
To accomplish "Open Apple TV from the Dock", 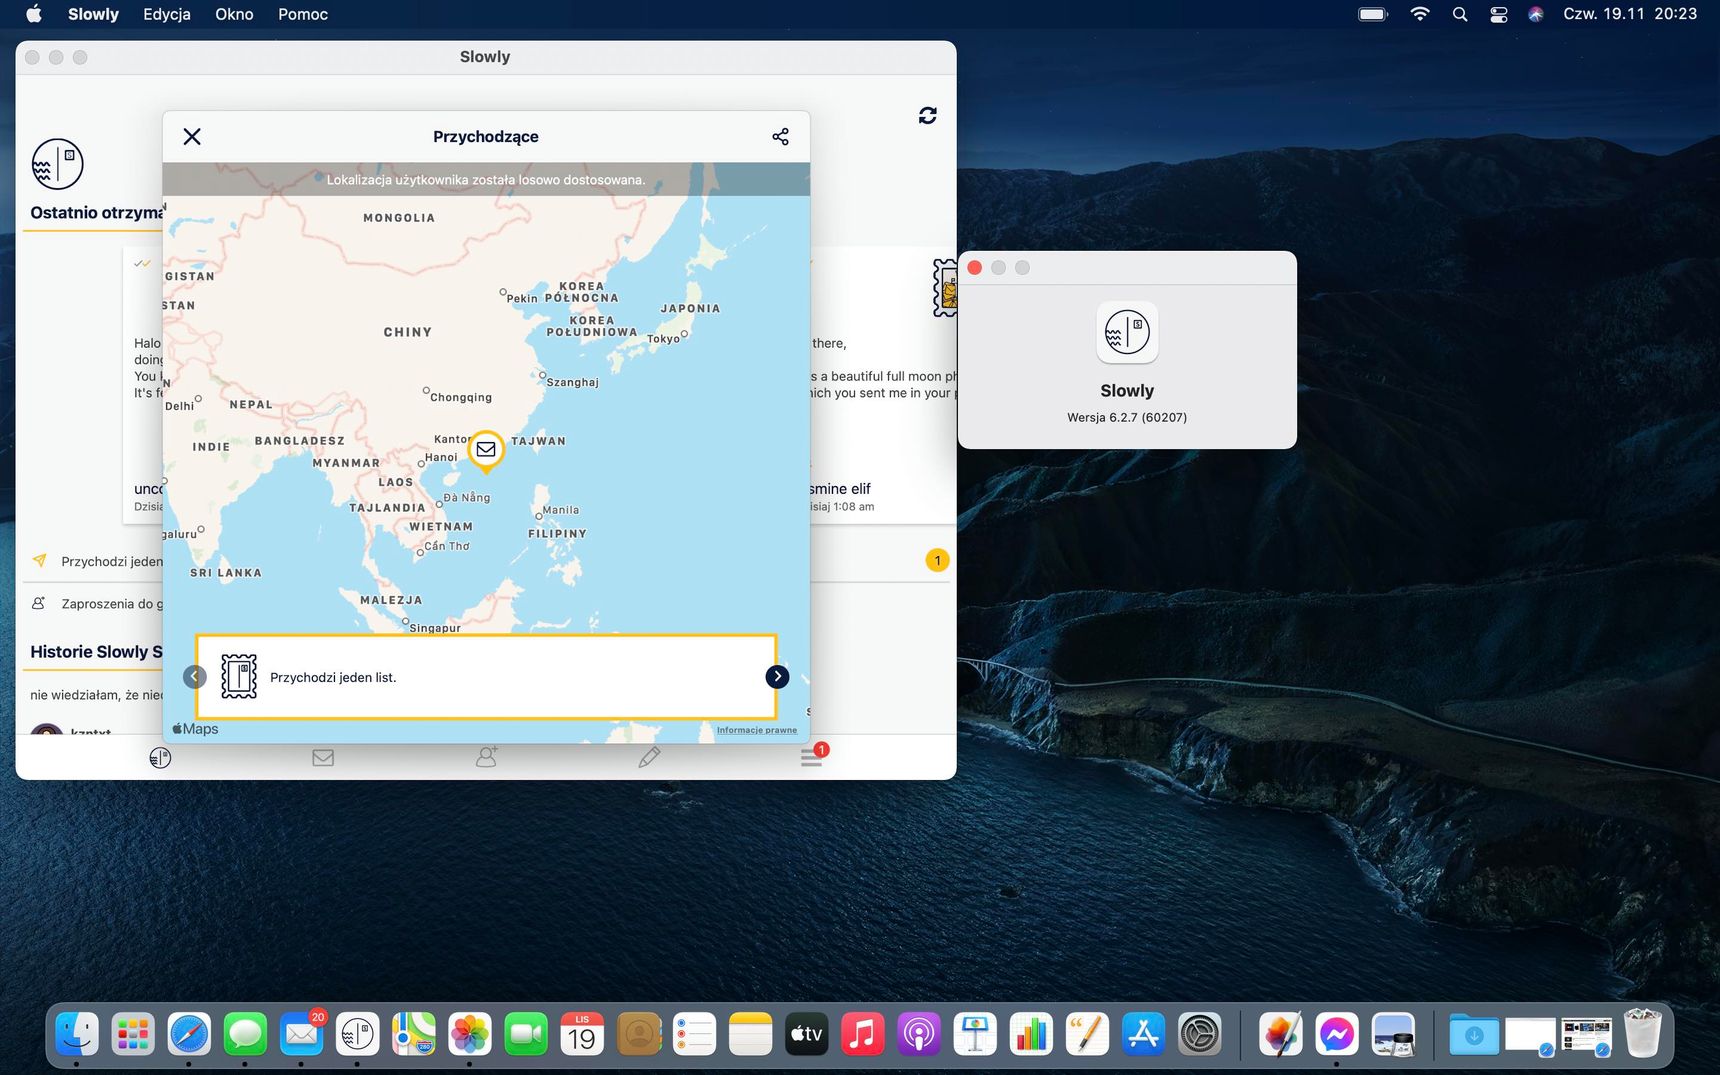I will 806,1034.
